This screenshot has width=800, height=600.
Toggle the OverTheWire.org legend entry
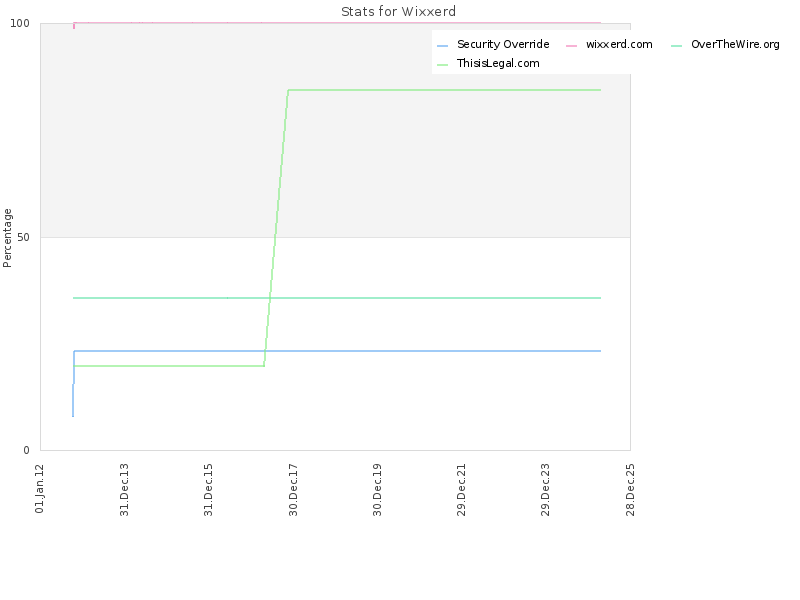pyautogui.click(x=735, y=45)
